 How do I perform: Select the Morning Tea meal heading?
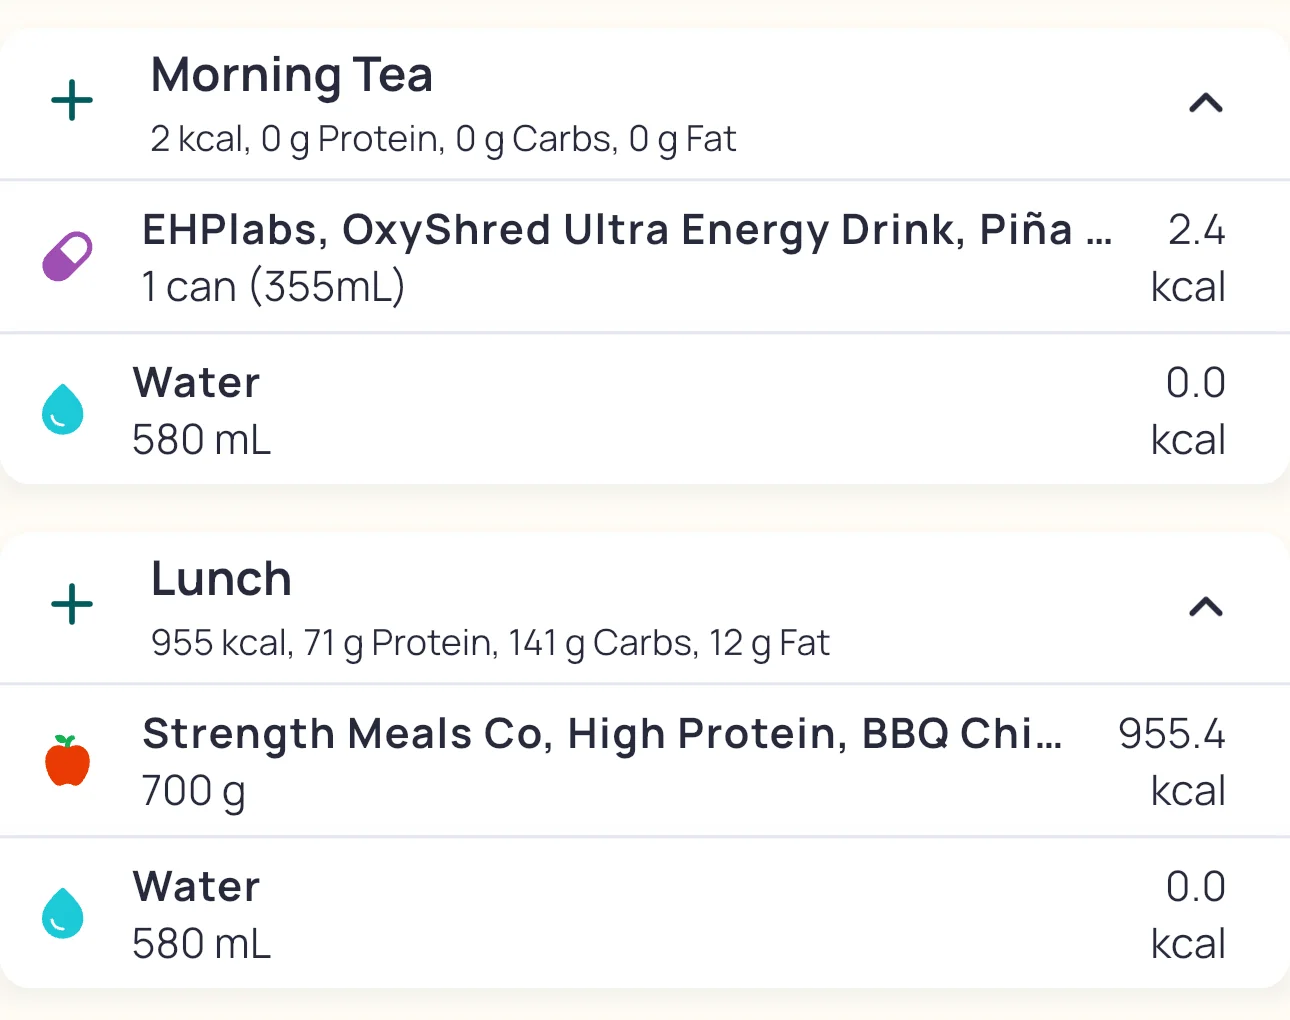click(x=292, y=75)
